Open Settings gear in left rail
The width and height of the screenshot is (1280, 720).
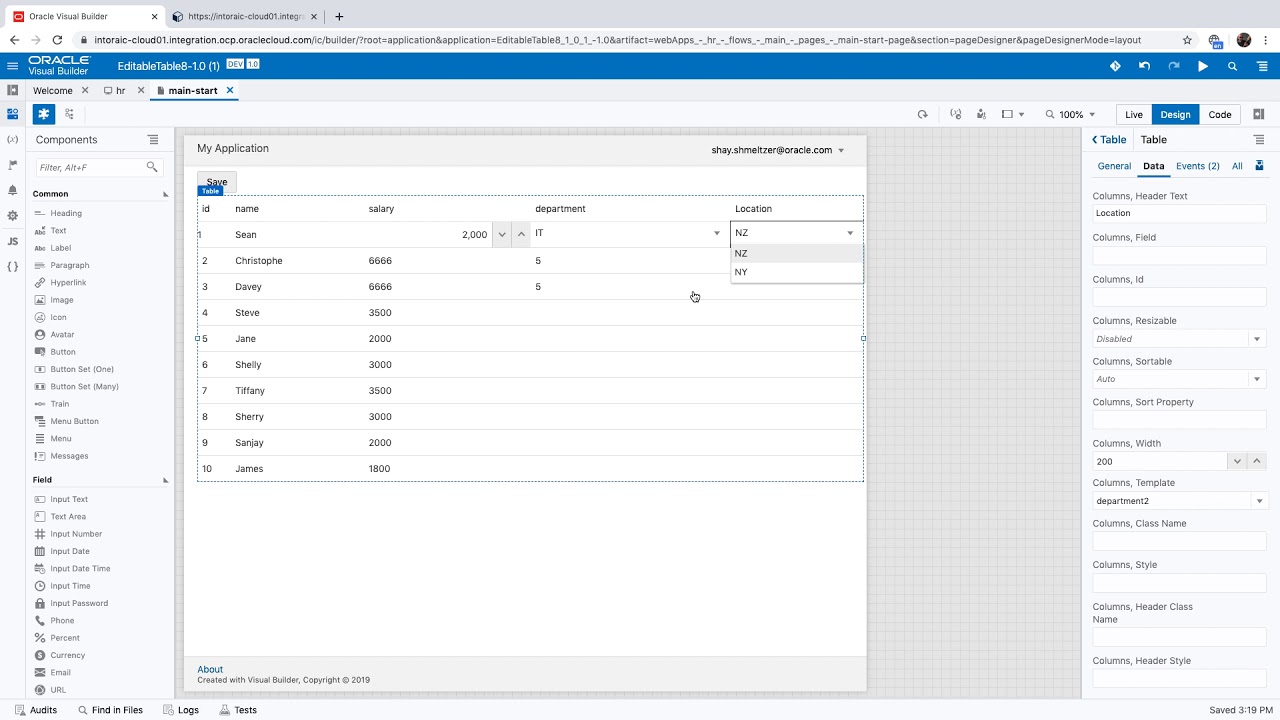point(13,215)
